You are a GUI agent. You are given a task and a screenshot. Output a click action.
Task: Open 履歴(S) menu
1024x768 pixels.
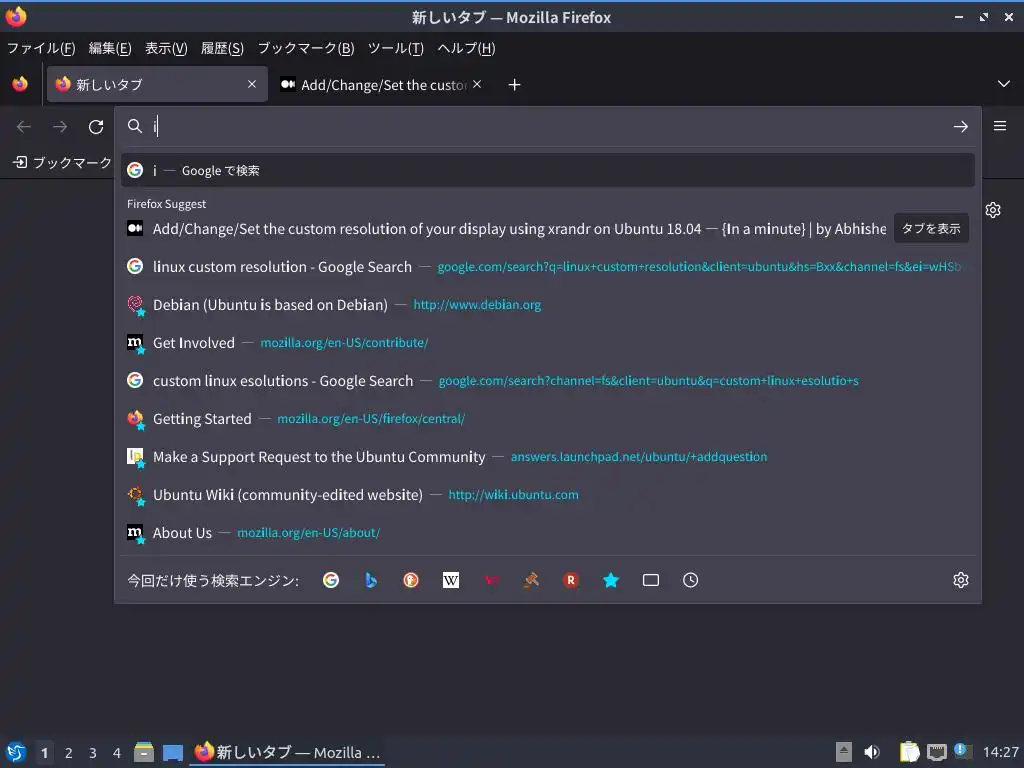(222, 48)
